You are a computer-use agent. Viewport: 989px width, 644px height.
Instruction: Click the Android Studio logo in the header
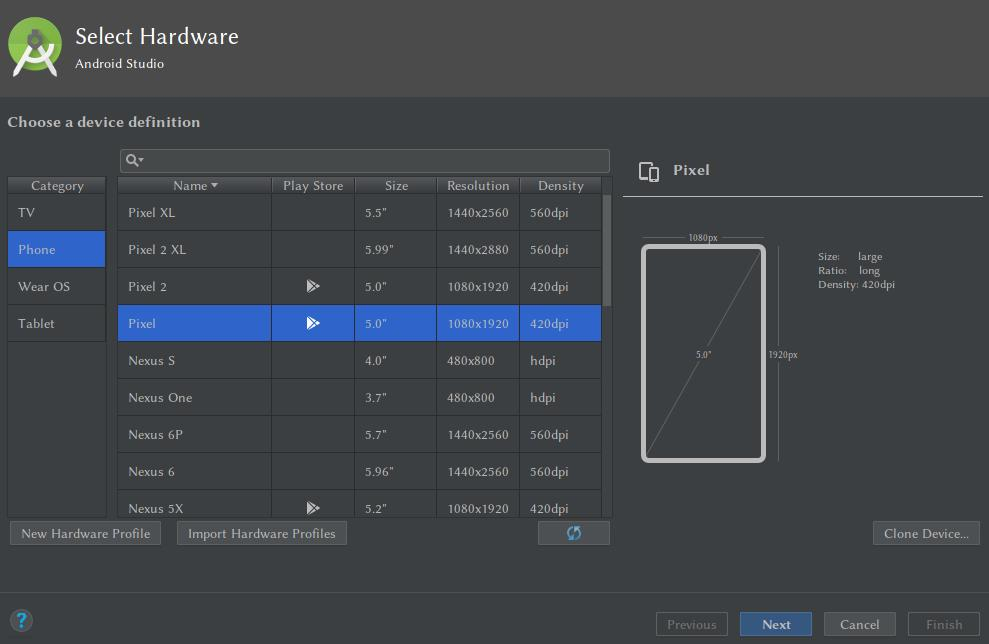tap(34, 47)
